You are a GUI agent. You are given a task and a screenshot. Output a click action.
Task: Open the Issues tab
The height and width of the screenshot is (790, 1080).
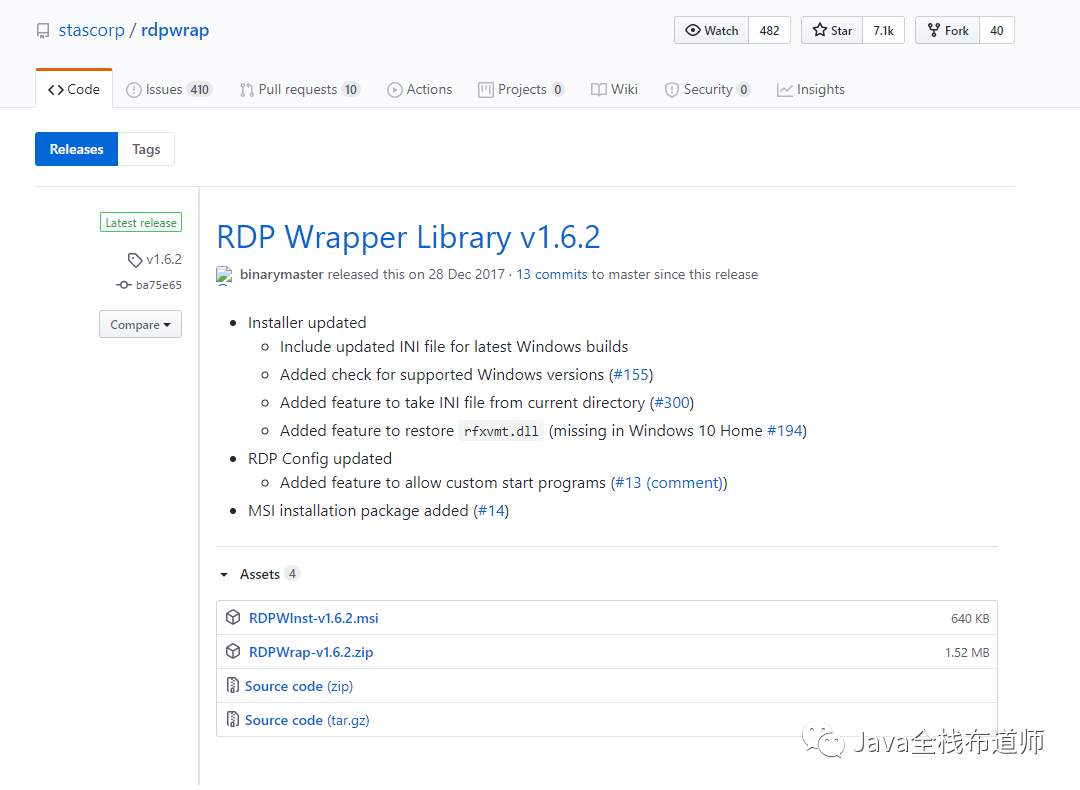point(169,90)
